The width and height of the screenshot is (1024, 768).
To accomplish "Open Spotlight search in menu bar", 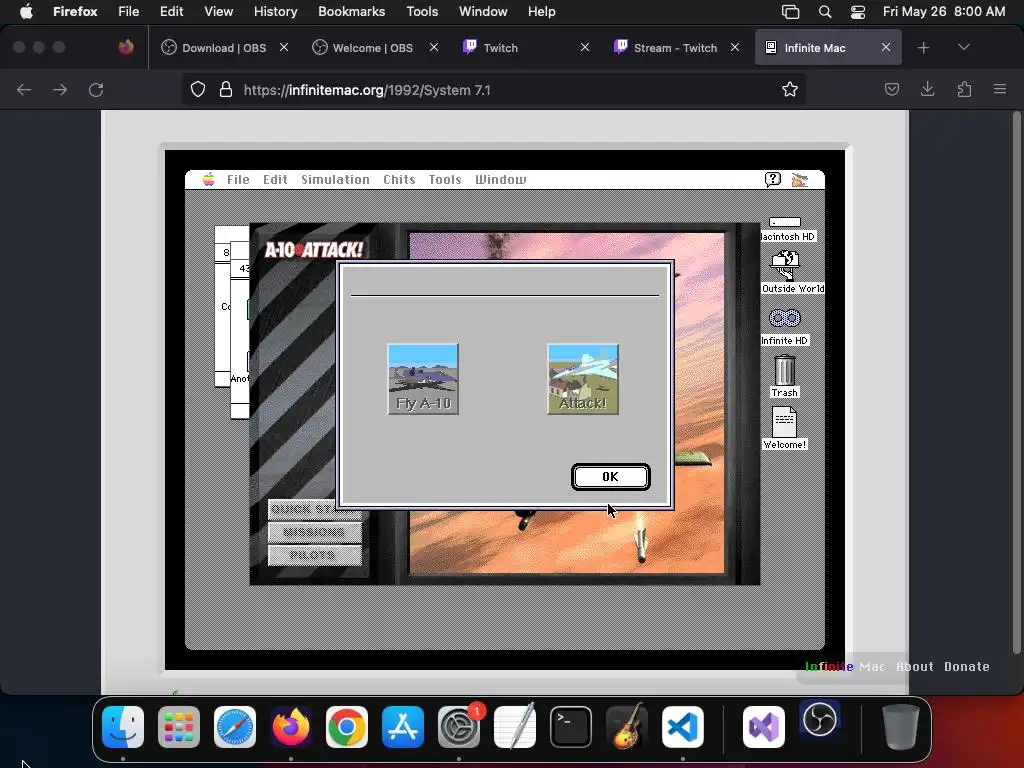I will click(x=825, y=12).
